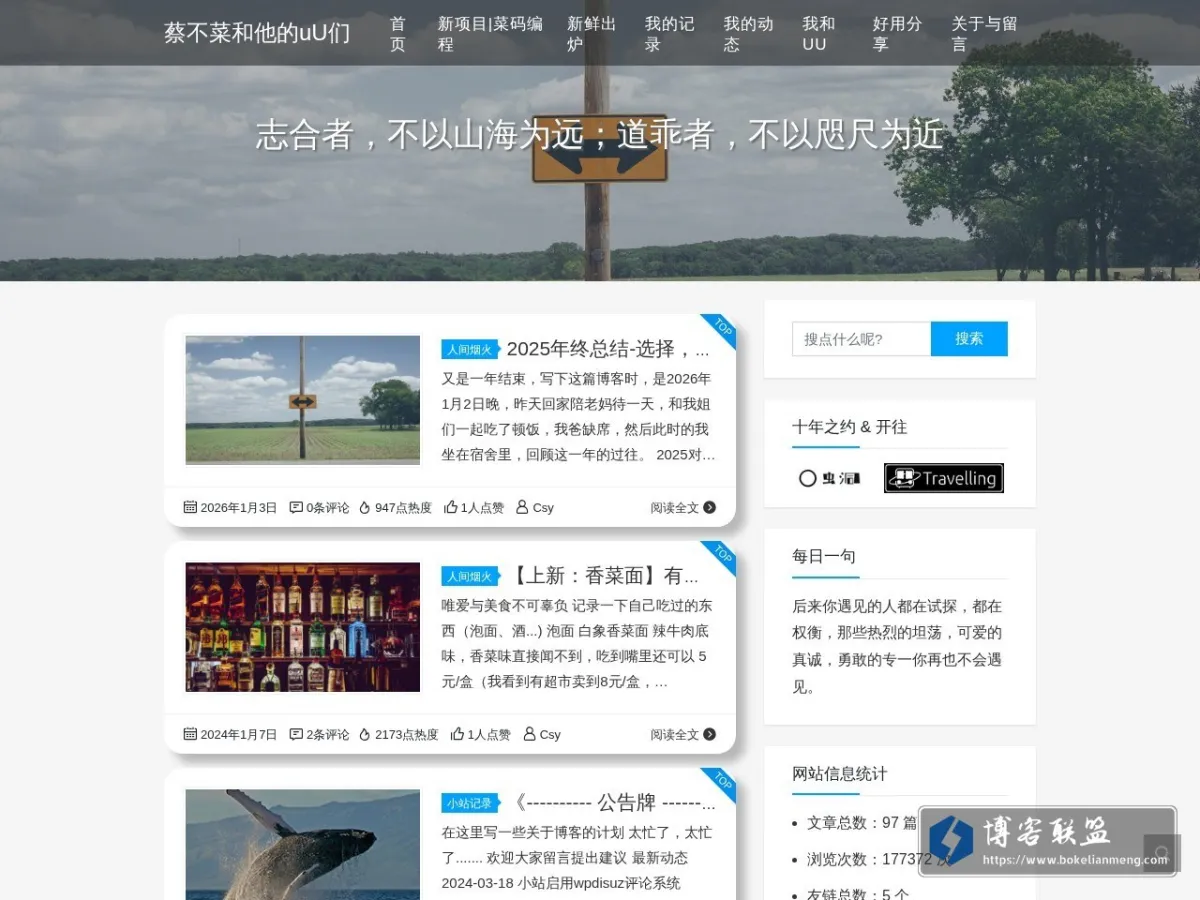The image size is (1200, 900).
Task: Click arrow icon beside 阅读全文 on 2025年终总结
Action: point(710,508)
